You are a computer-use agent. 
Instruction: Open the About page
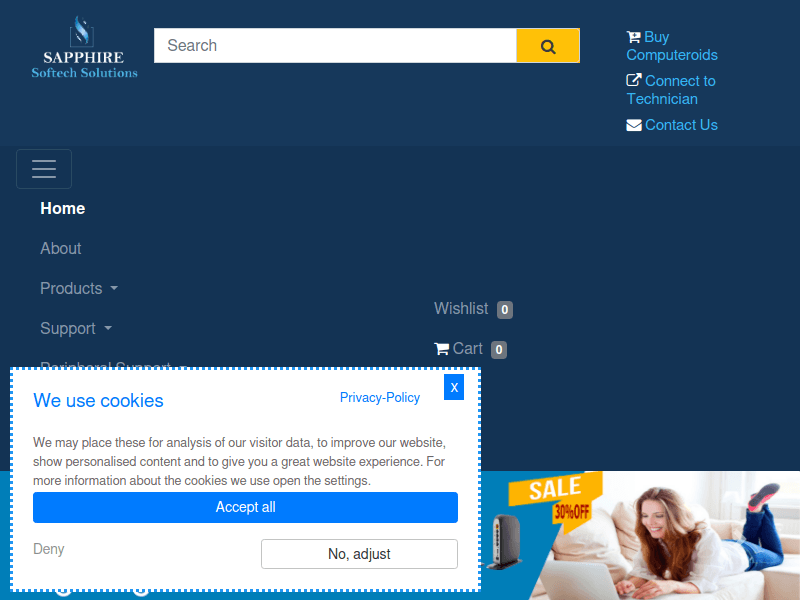coord(61,248)
